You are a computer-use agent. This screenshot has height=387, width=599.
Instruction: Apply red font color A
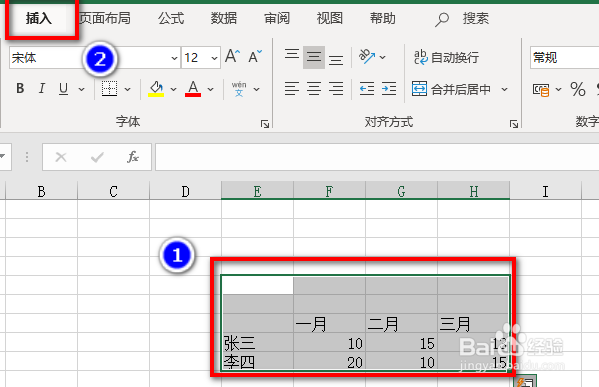(193, 89)
